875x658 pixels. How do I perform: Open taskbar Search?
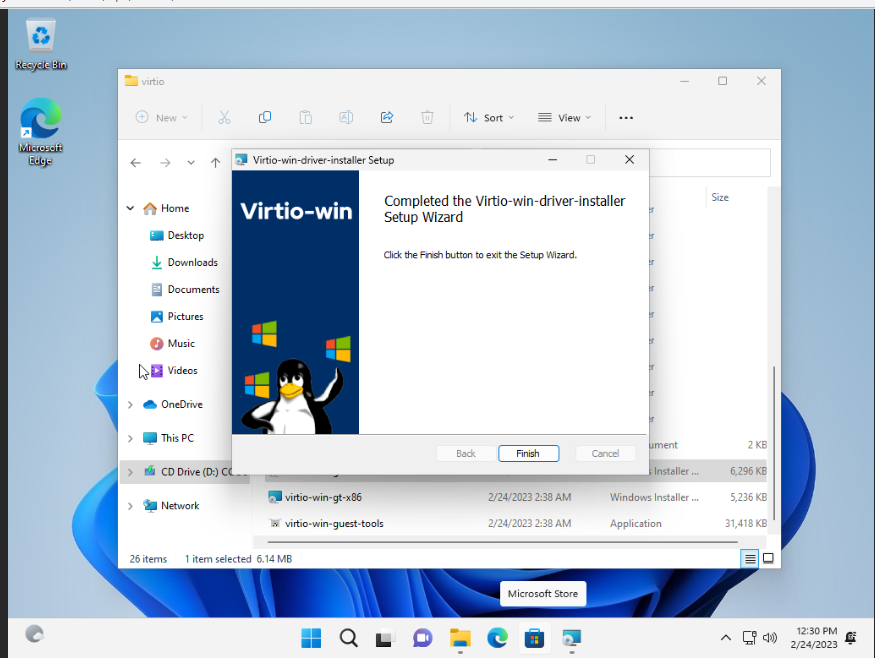coord(349,638)
